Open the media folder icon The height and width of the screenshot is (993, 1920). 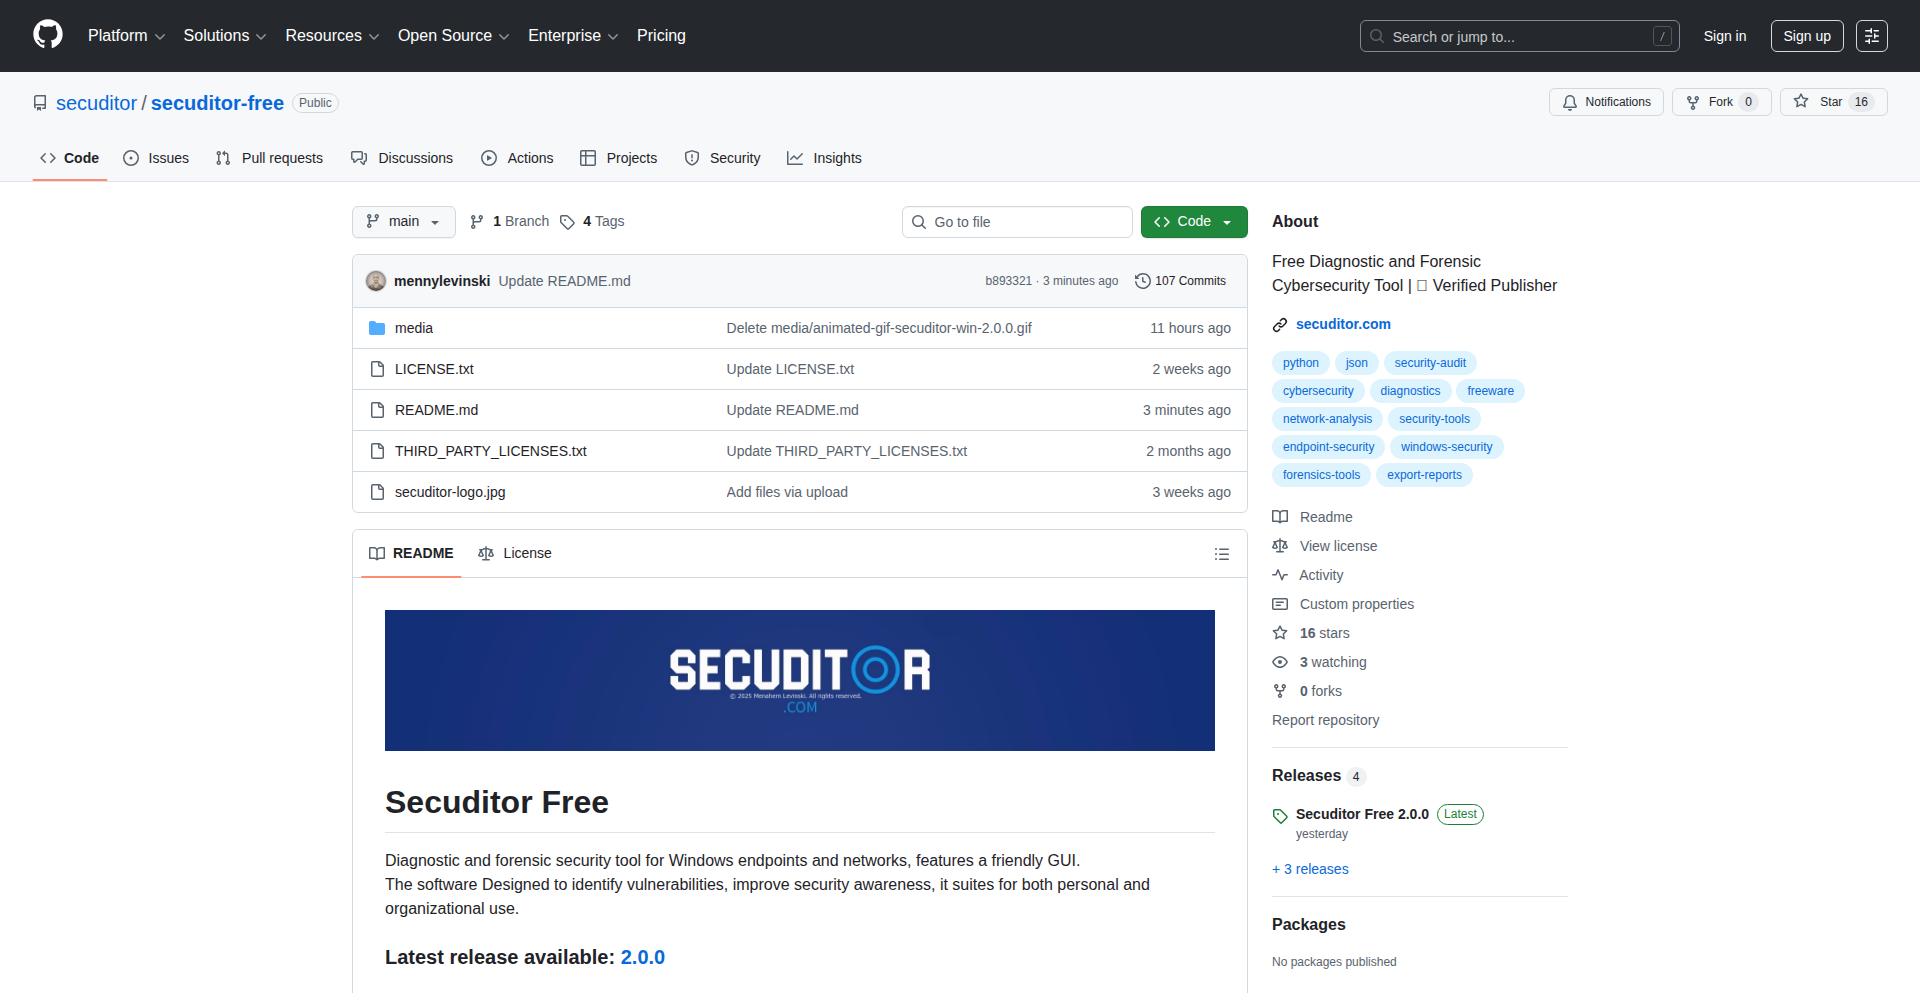click(x=377, y=328)
